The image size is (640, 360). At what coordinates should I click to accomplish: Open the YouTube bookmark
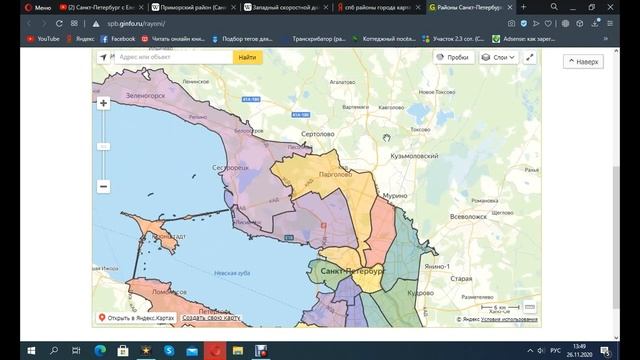[43, 39]
